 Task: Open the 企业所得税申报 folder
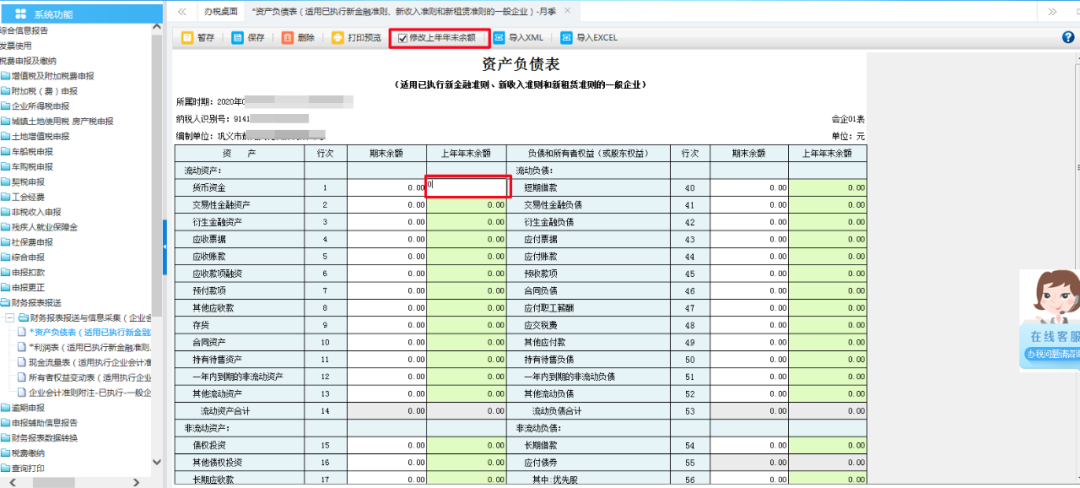pos(35,106)
